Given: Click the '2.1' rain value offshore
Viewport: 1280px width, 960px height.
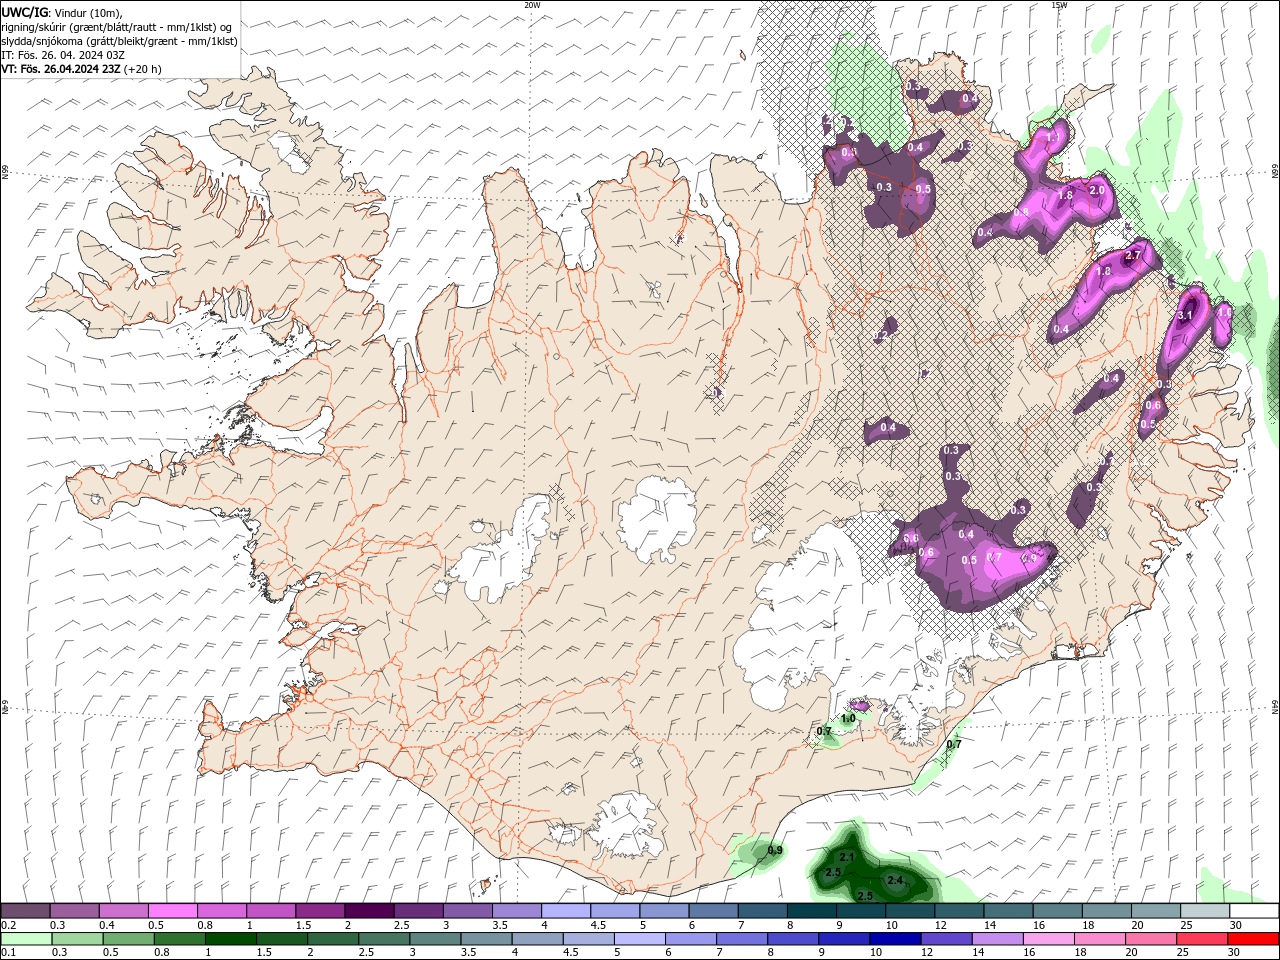Looking at the screenshot, I should point(847,858).
